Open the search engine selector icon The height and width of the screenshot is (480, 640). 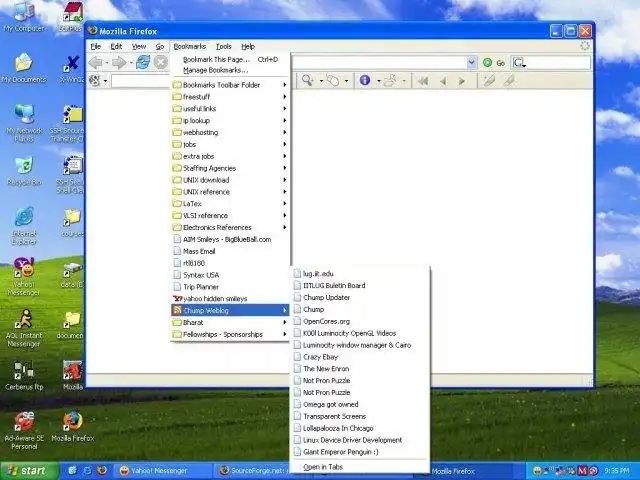[x=519, y=63]
